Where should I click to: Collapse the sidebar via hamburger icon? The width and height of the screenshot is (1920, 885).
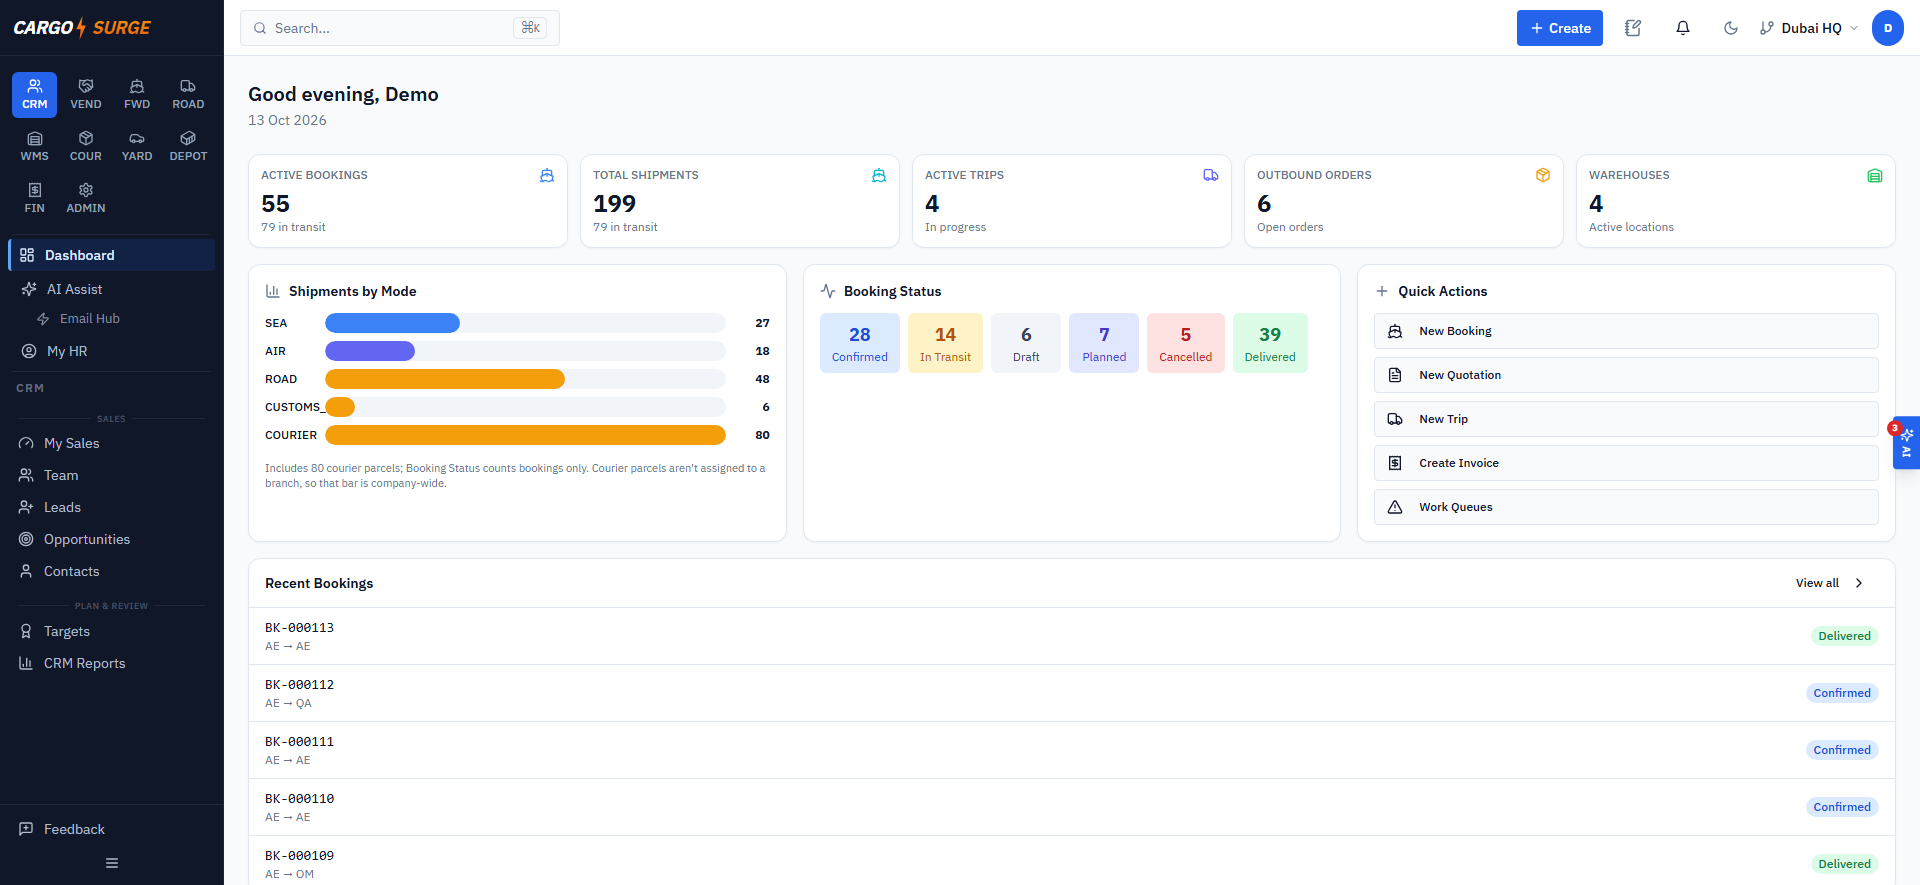click(x=112, y=863)
